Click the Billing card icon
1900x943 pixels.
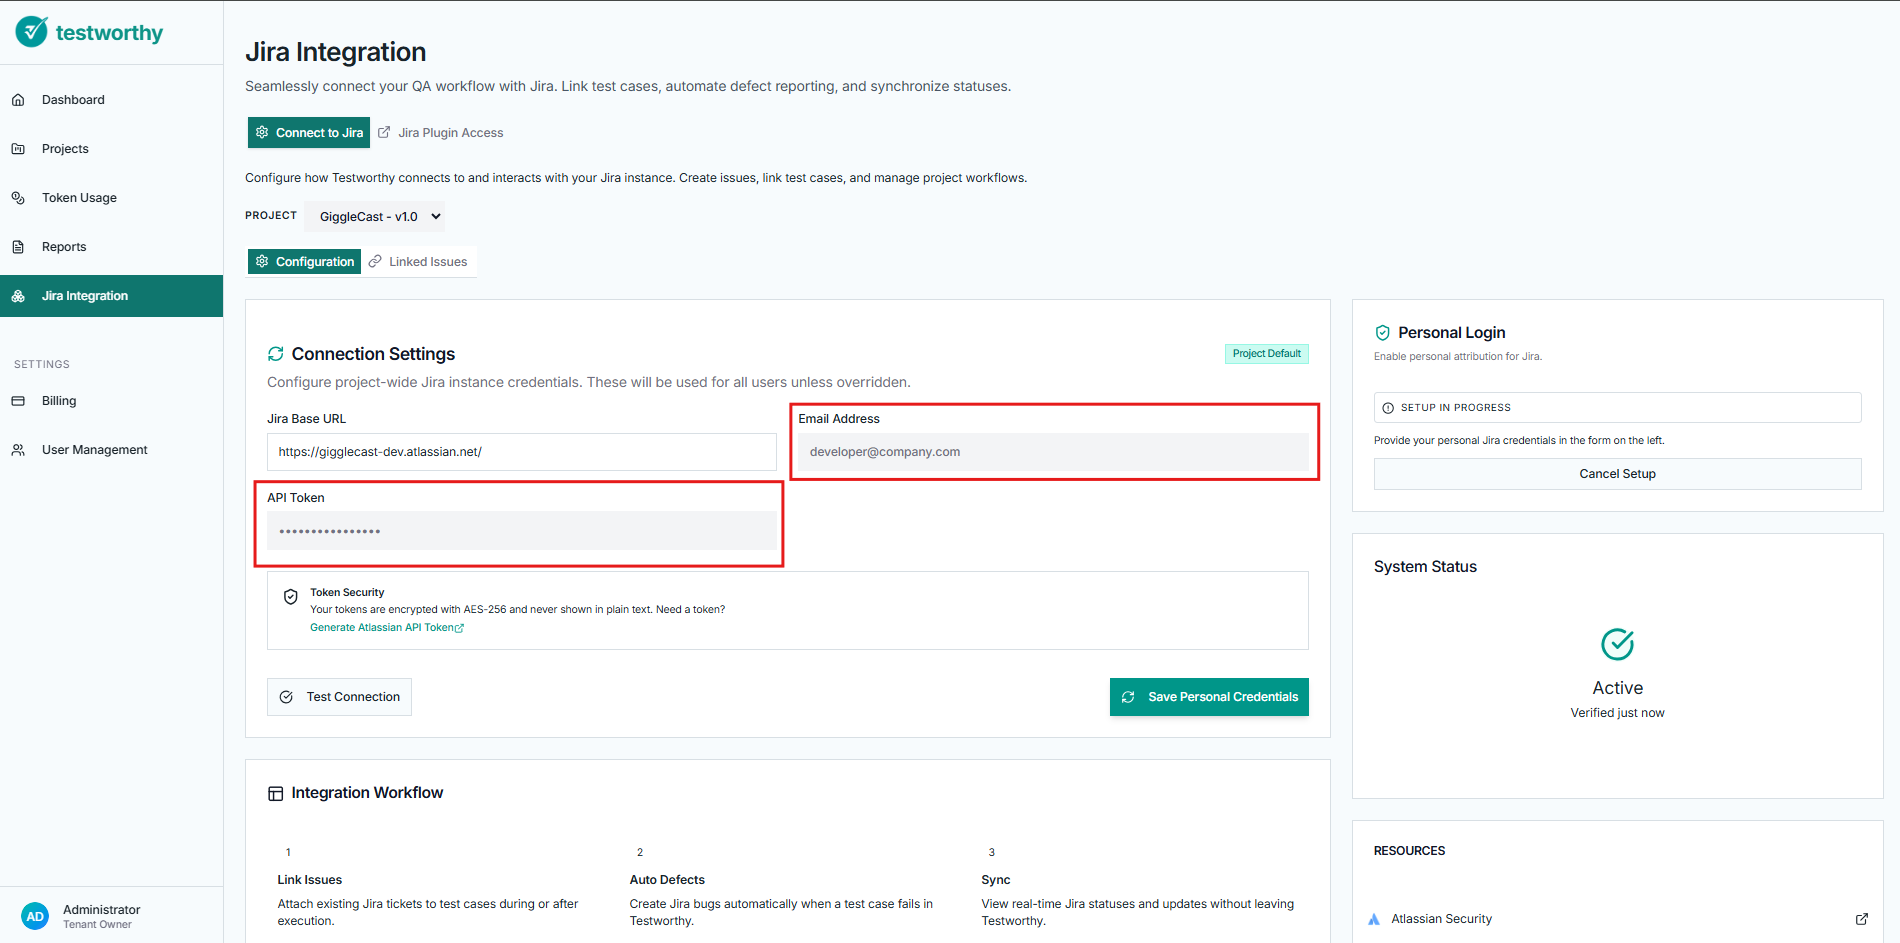(x=18, y=401)
